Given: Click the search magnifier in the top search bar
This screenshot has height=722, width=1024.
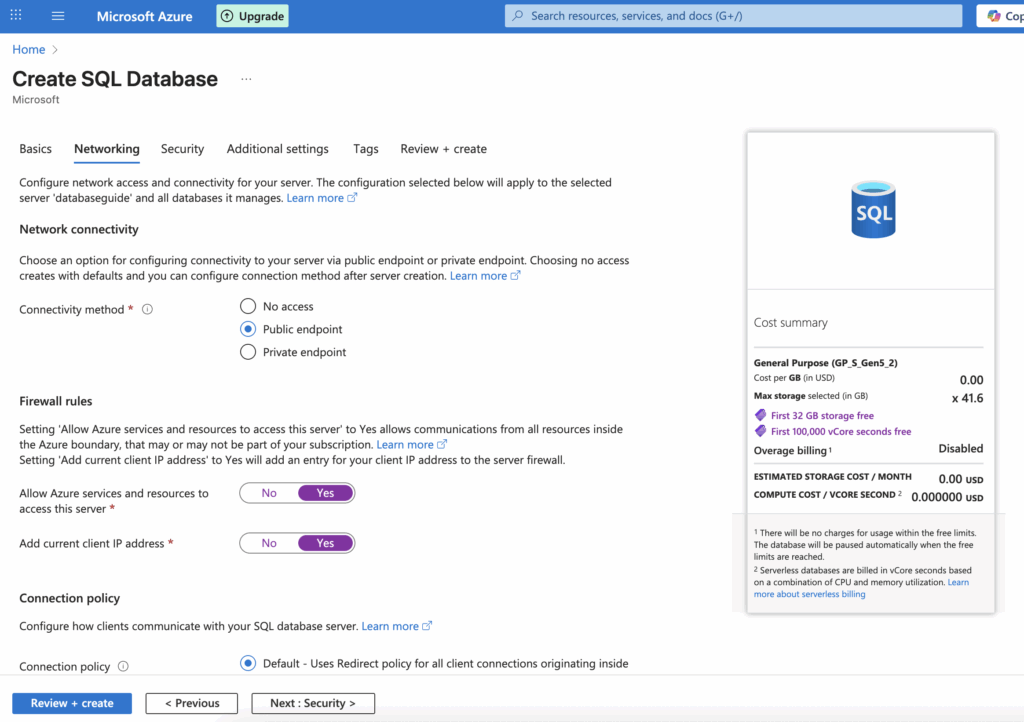Looking at the screenshot, I should pyautogui.click(x=519, y=15).
